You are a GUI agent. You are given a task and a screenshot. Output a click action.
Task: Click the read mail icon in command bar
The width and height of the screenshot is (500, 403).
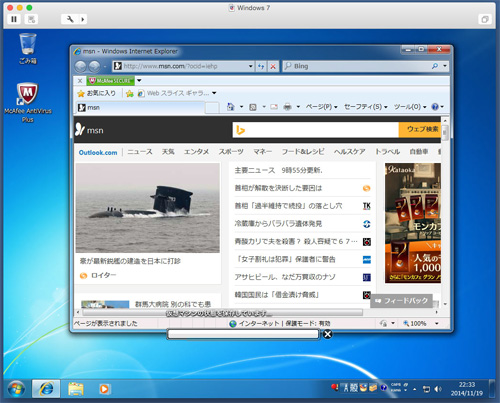coord(274,107)
